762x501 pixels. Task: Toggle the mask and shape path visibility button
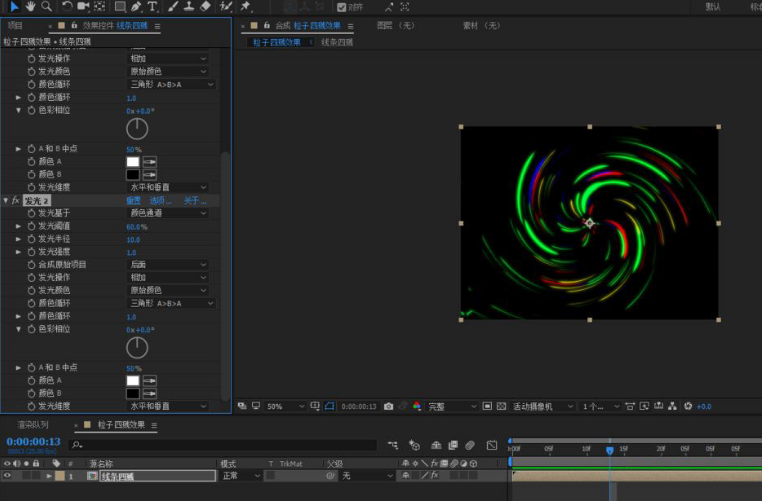point(329,406)
